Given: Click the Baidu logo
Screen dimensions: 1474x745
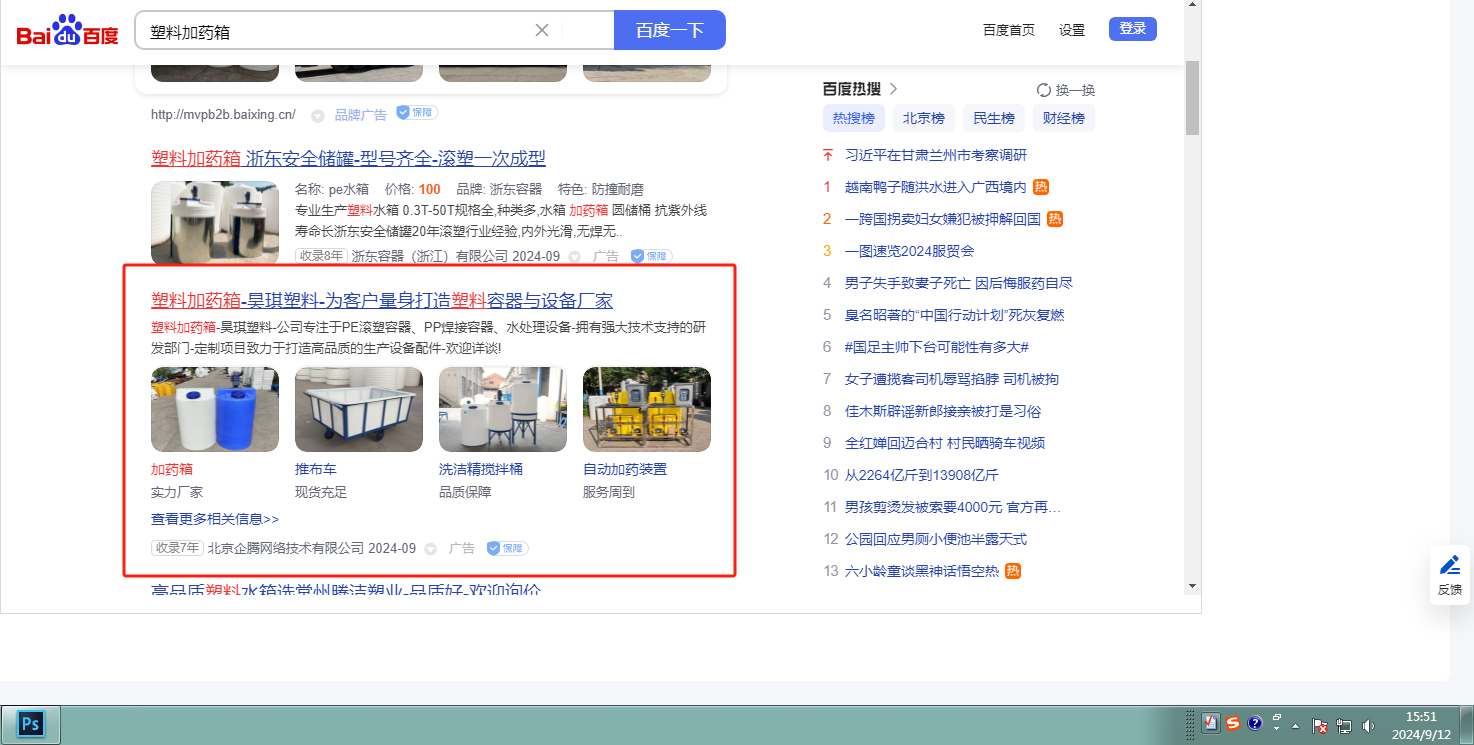Looking at the screenshot, I should tap(67, 32).
